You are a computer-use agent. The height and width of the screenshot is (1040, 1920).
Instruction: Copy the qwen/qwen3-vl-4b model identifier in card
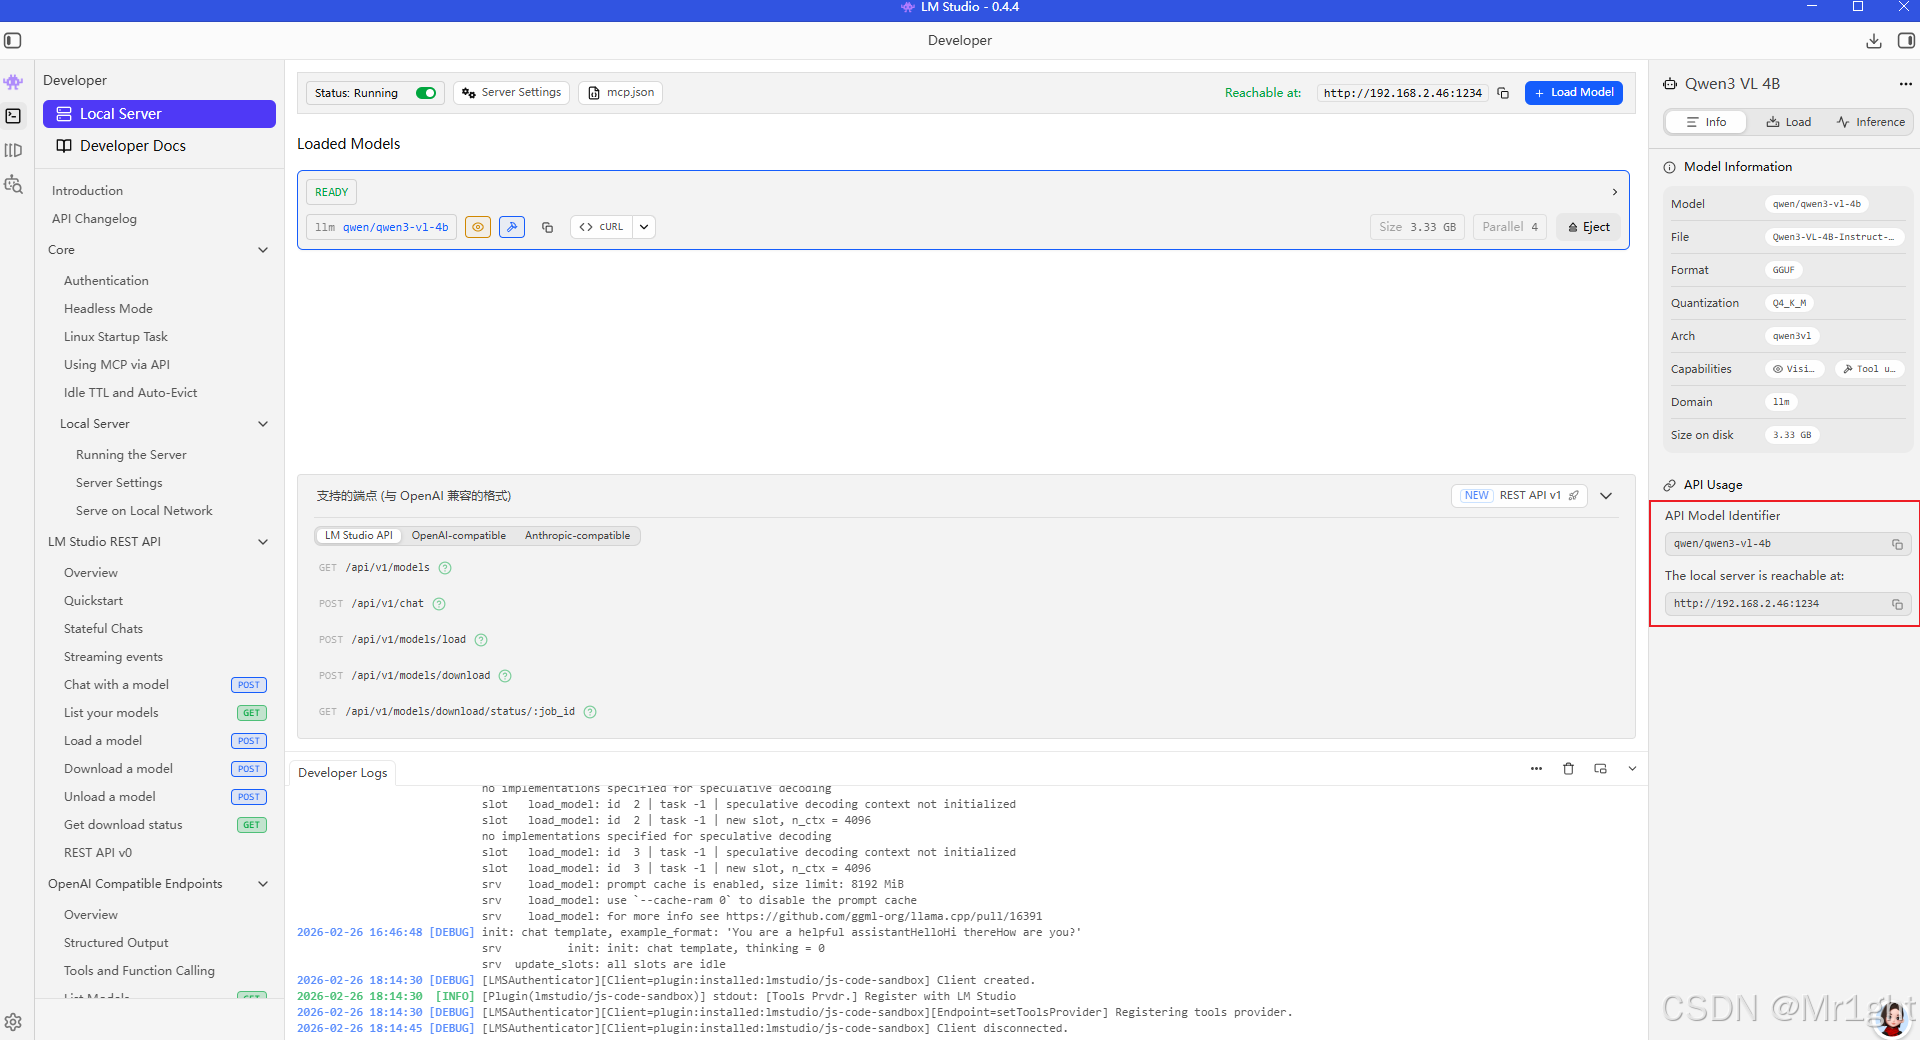[547, 227]
